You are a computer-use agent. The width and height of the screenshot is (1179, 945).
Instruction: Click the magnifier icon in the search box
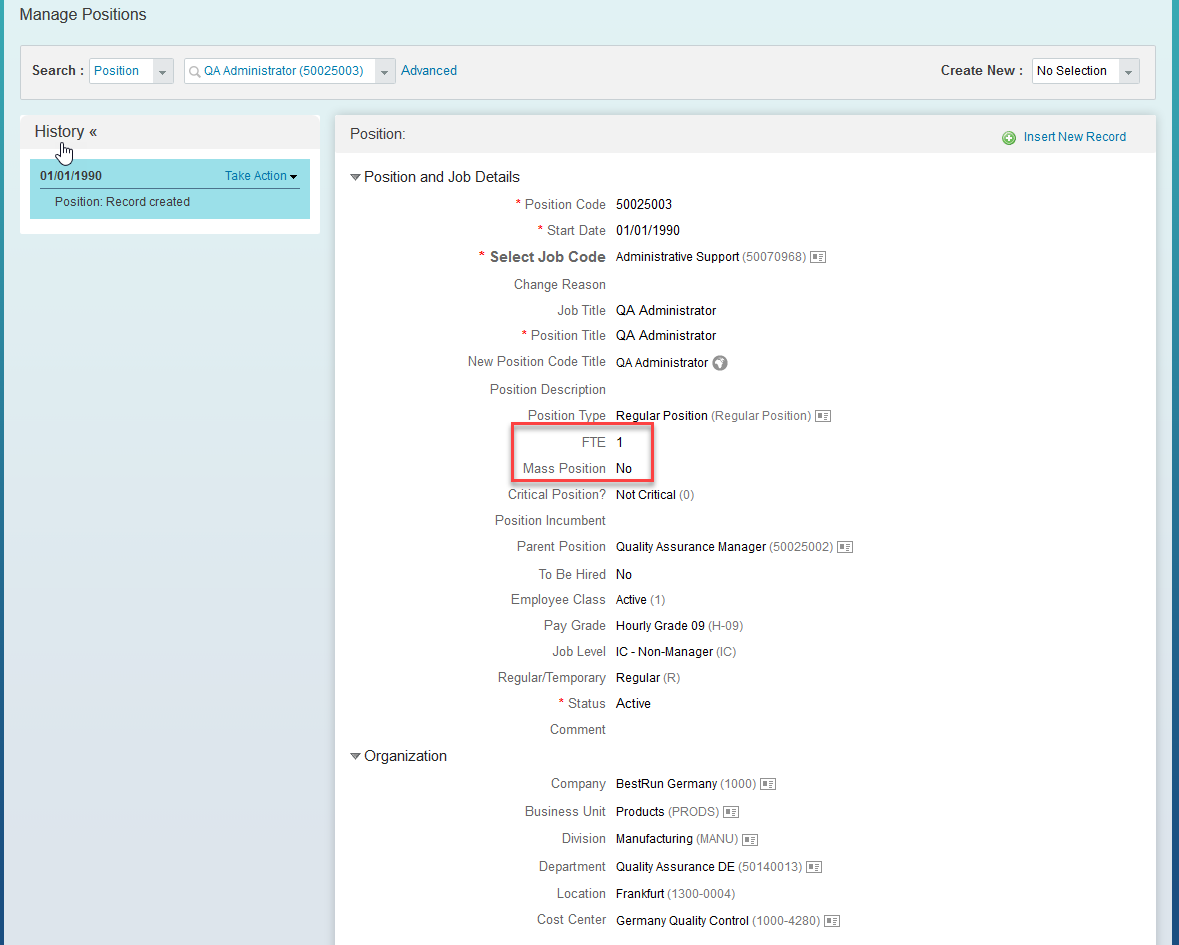click(195, 71)
